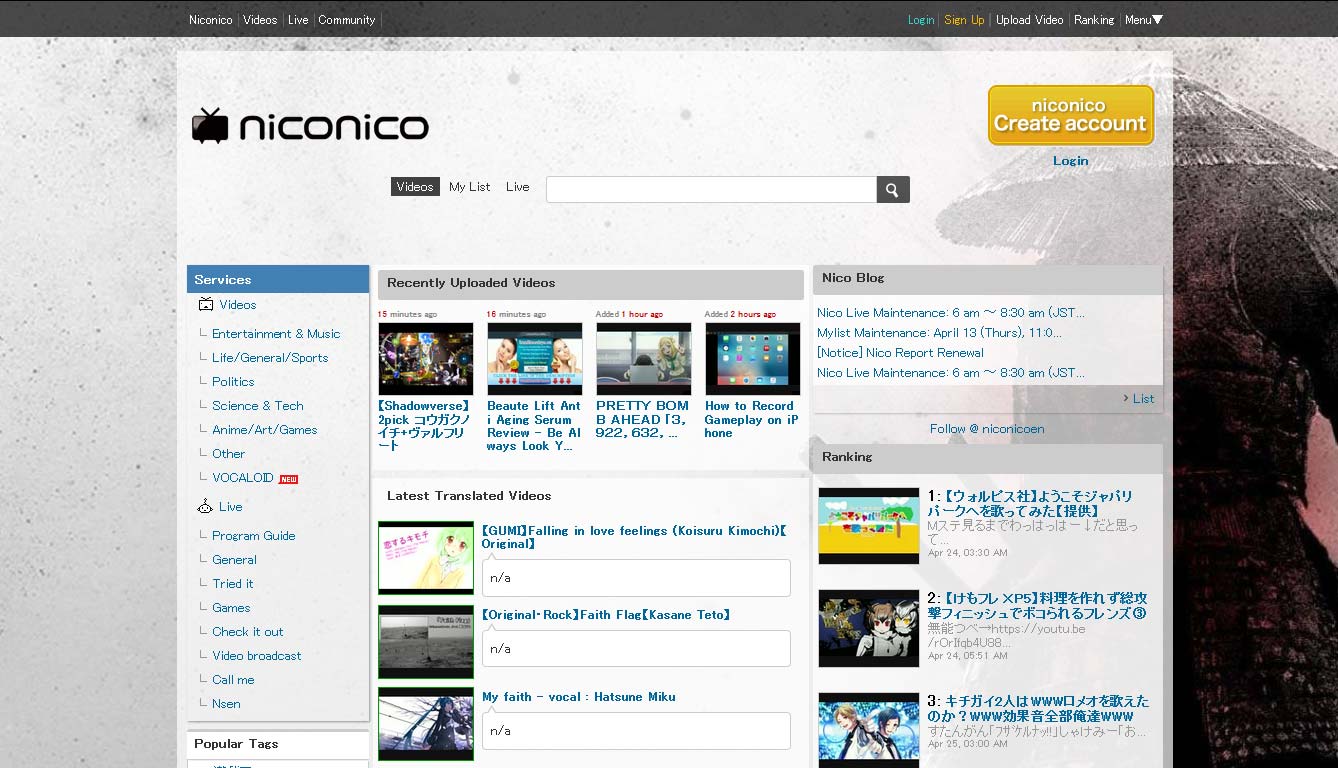Open ranking number 3 video thumbnail
Viewport: 1338px width, 768px height.
click(x=869, y=730)
